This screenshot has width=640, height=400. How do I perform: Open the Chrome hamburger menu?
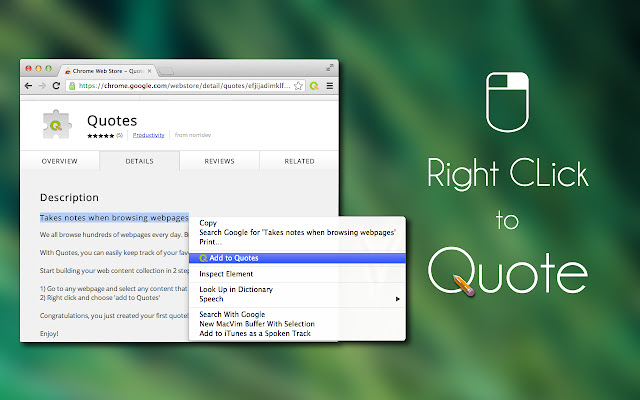(x=330, y=86)
